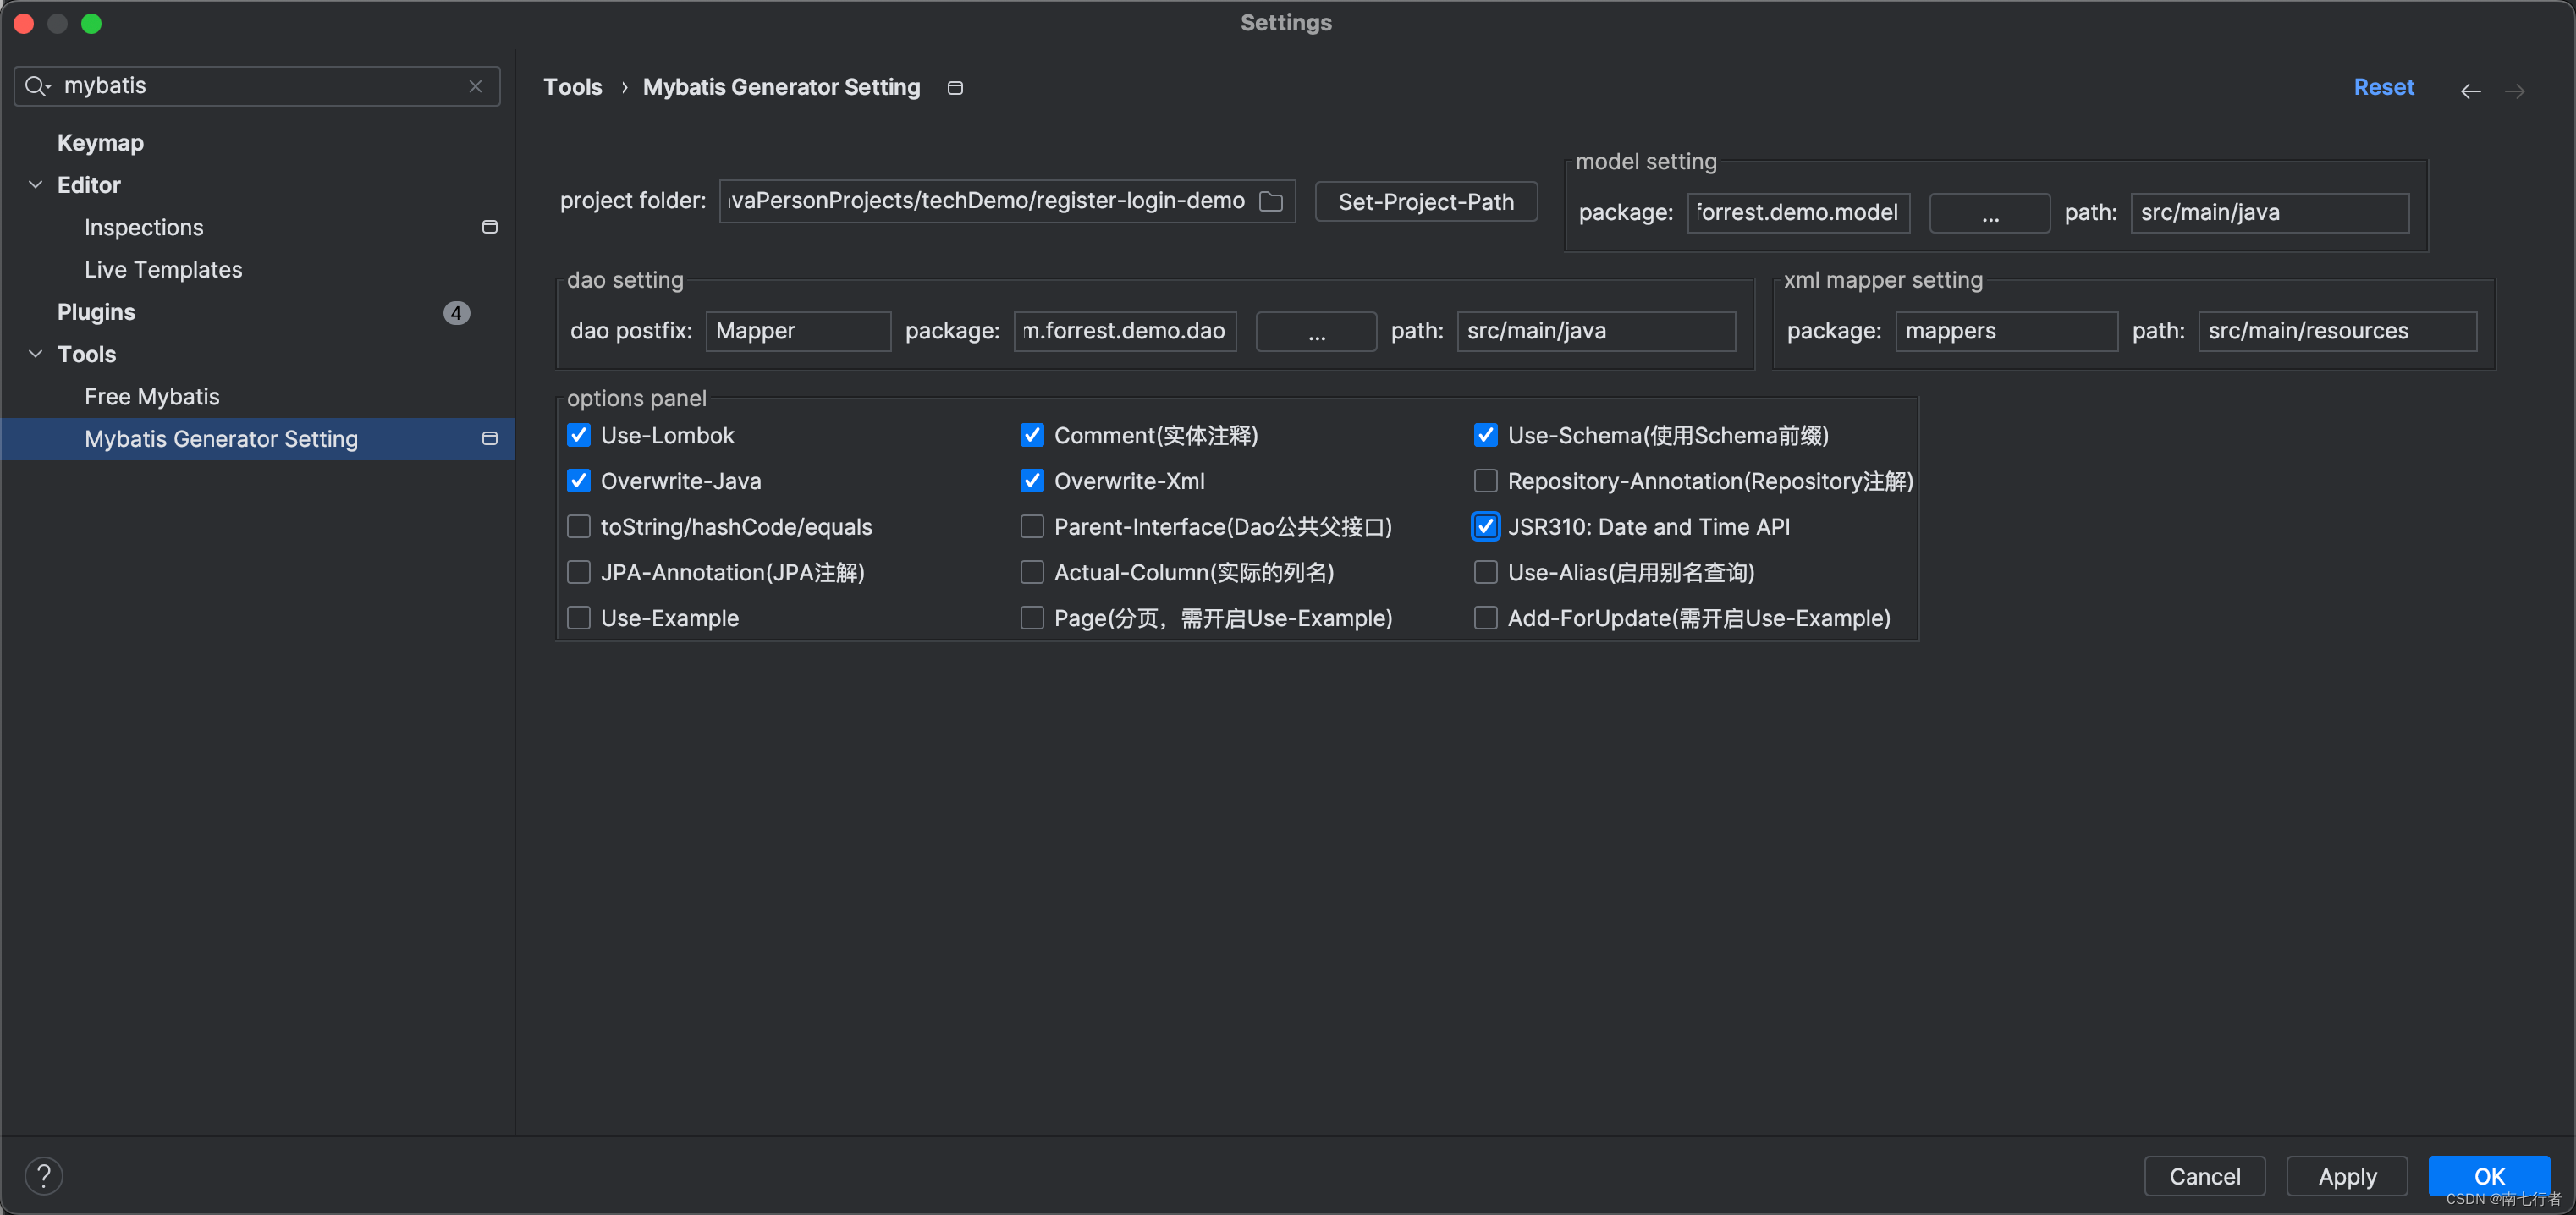
Task: Click the search magnifier icon
Action: [x=37, y=86]
